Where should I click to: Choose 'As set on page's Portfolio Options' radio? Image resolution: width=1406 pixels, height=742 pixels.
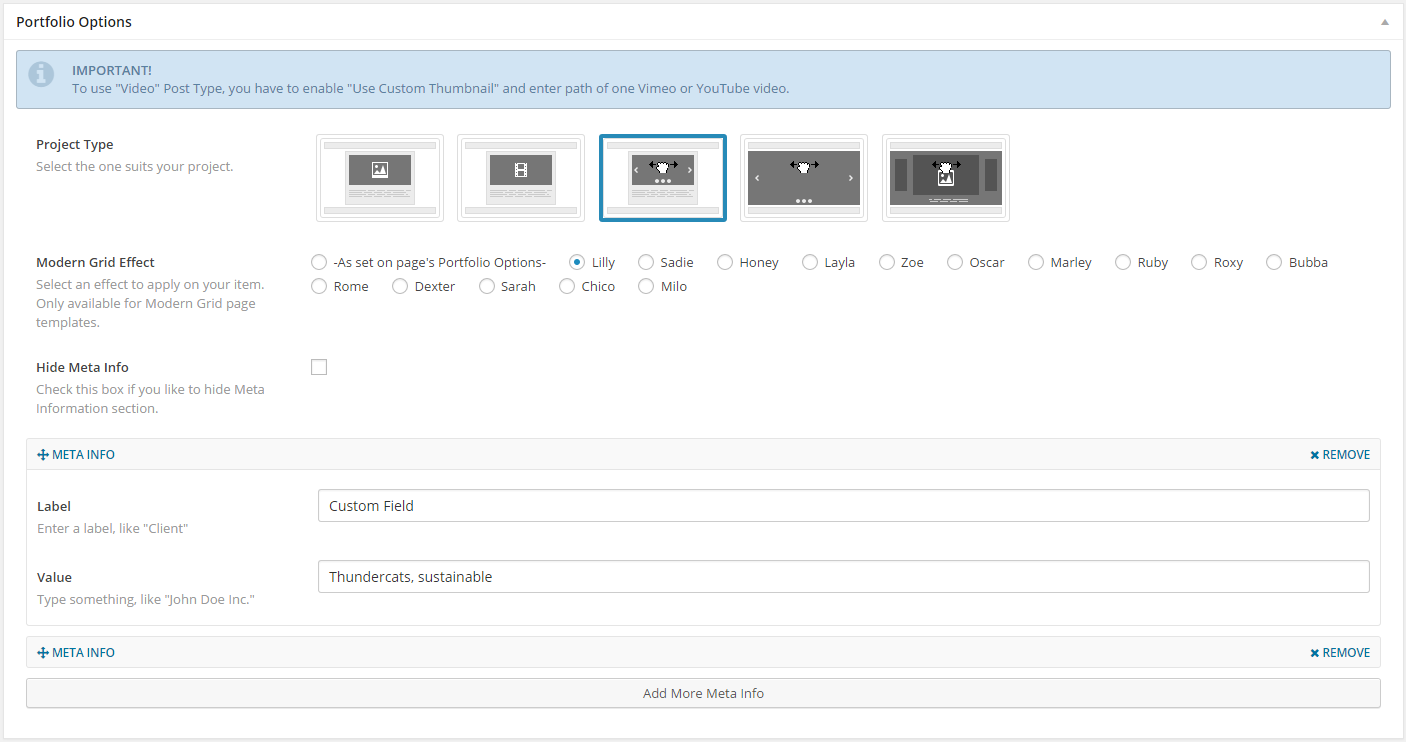pyautogui.click(x=319, y=263)
